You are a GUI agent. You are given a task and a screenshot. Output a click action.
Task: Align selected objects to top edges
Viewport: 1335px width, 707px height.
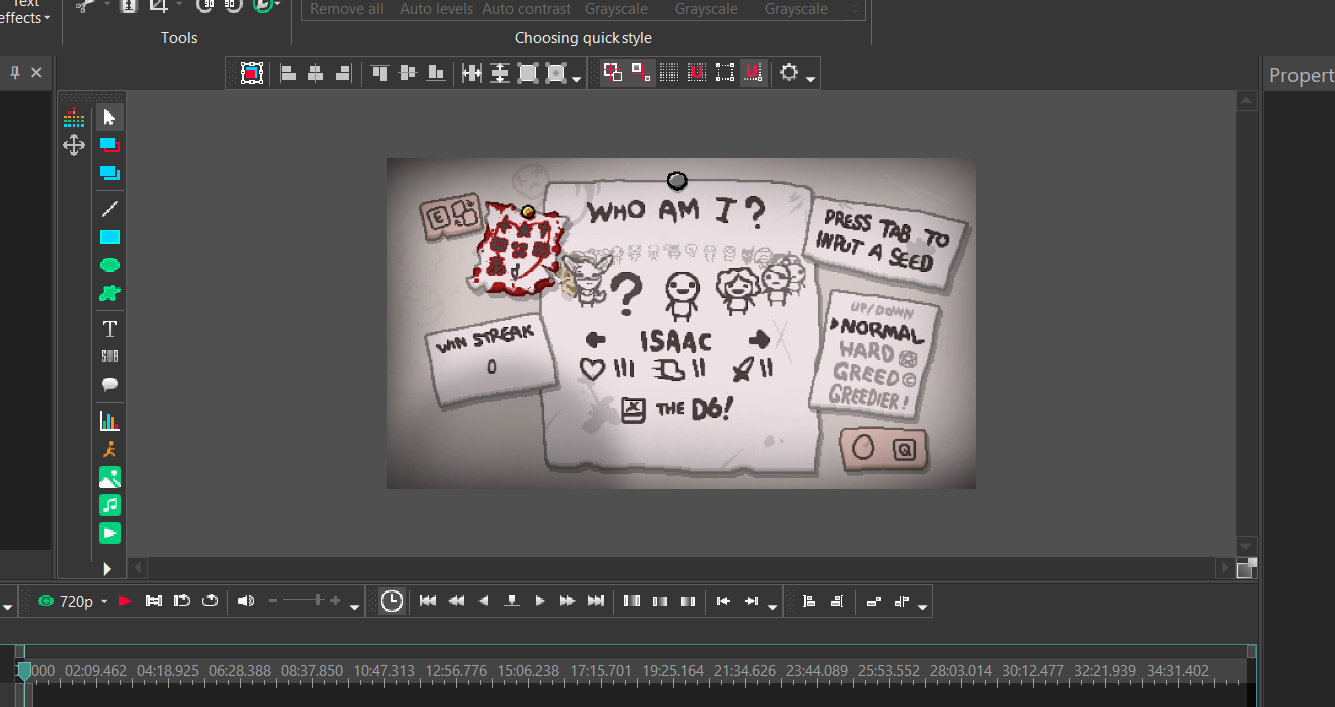(380, 73)
